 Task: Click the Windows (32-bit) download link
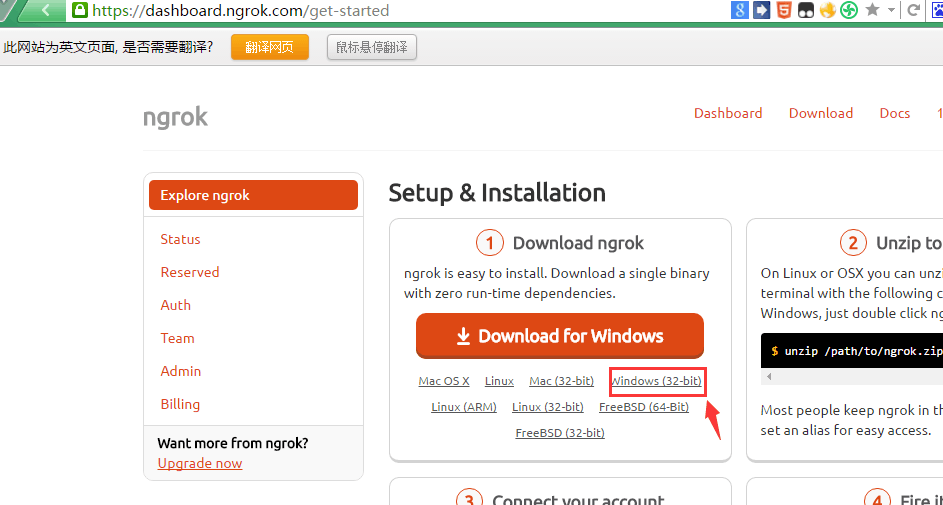click(x=656, y=381)
